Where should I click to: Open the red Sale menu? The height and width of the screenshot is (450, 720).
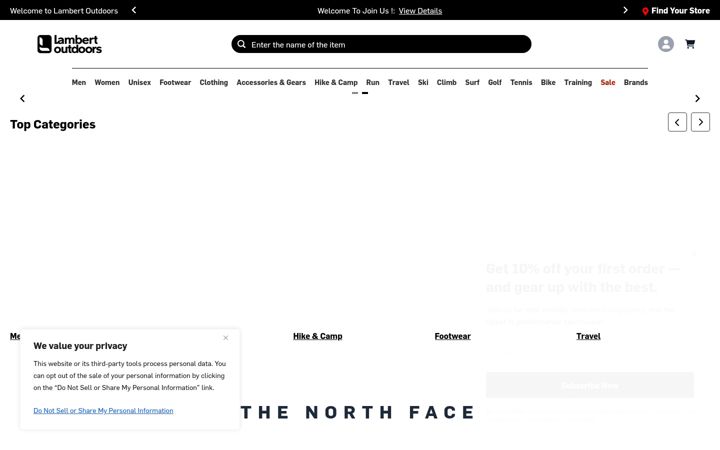point(608,83)
